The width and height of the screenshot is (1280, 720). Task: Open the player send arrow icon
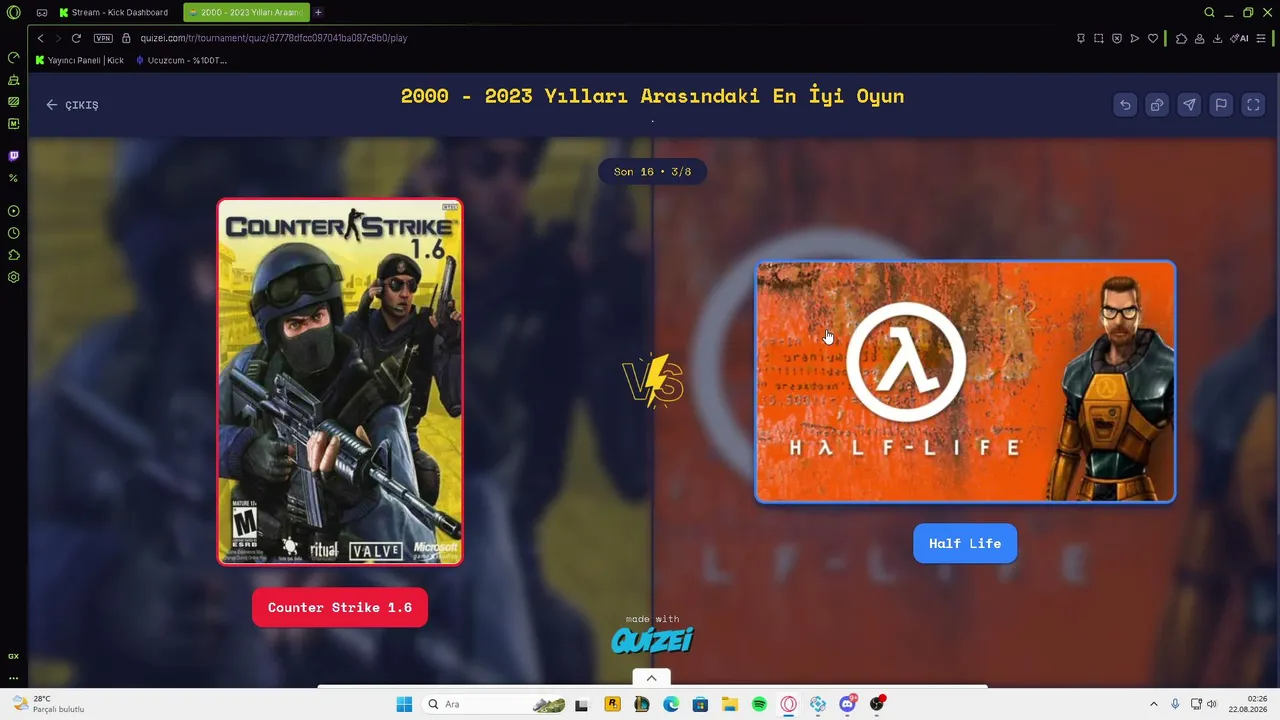[1135, 38]
